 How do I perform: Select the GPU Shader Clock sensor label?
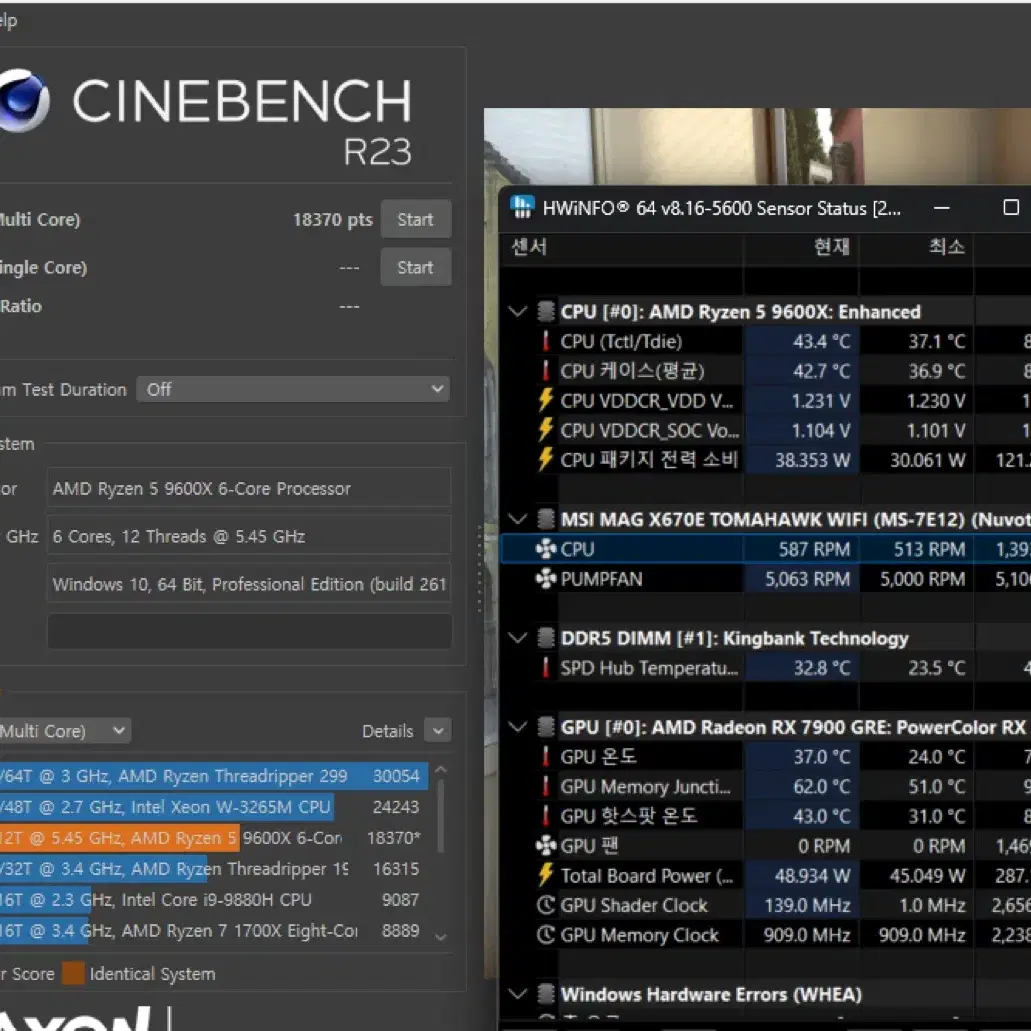[x=634, y=905]
